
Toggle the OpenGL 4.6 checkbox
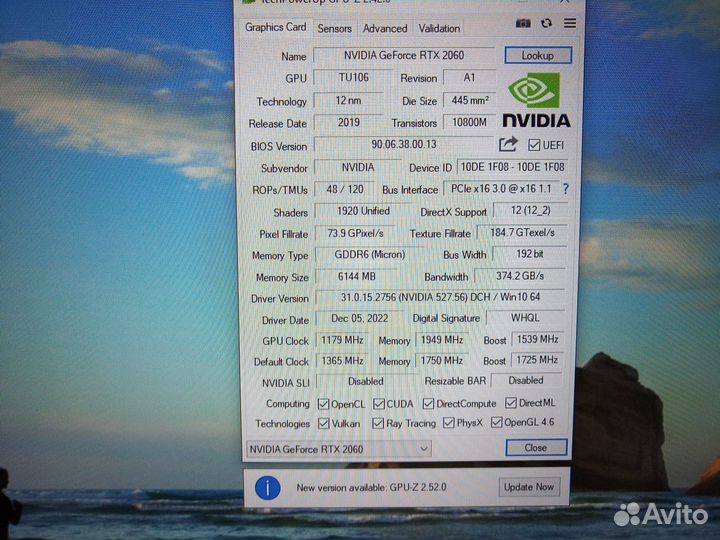pyautogui.click(x=496, y=422)
